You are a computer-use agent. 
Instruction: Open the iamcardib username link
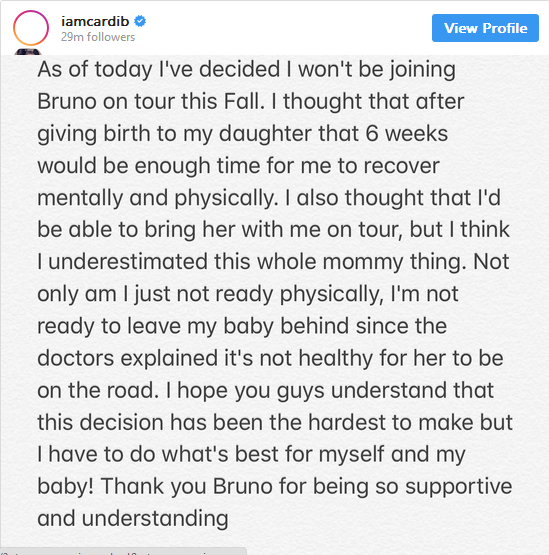tap(95, 21)
